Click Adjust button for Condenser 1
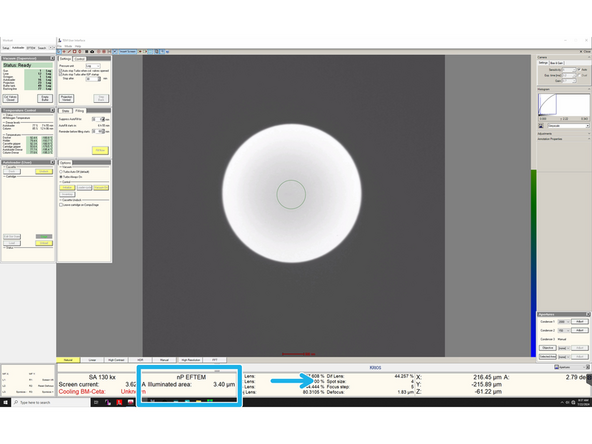The width and height of the screenshot is (592, 444). (x=580, y=322)
